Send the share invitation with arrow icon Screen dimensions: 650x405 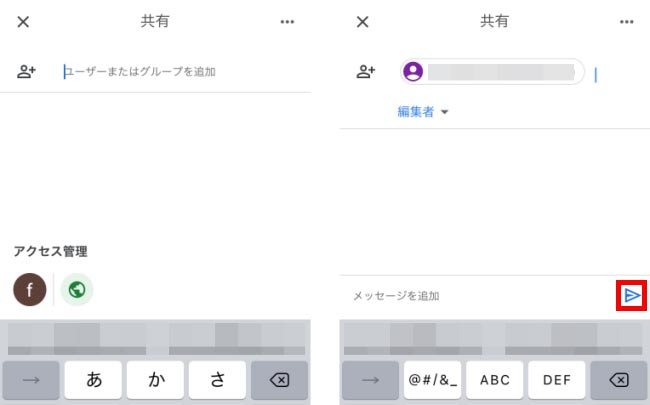pyautogui.click(x=632, y=295)
